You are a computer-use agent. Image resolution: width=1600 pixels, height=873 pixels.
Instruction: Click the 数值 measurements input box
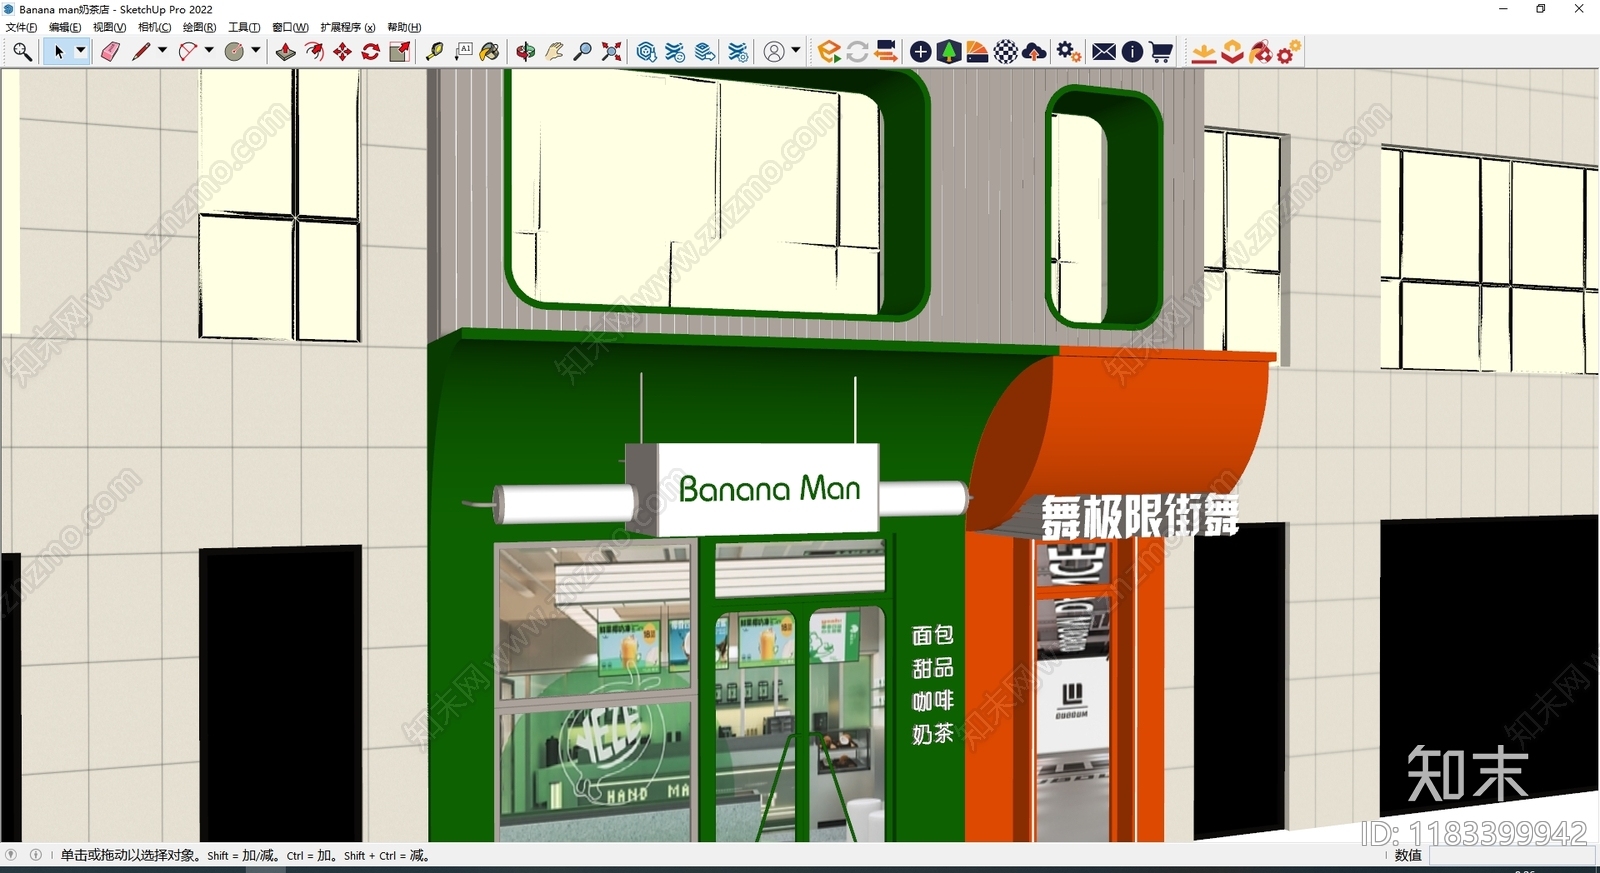point(1512,856)
